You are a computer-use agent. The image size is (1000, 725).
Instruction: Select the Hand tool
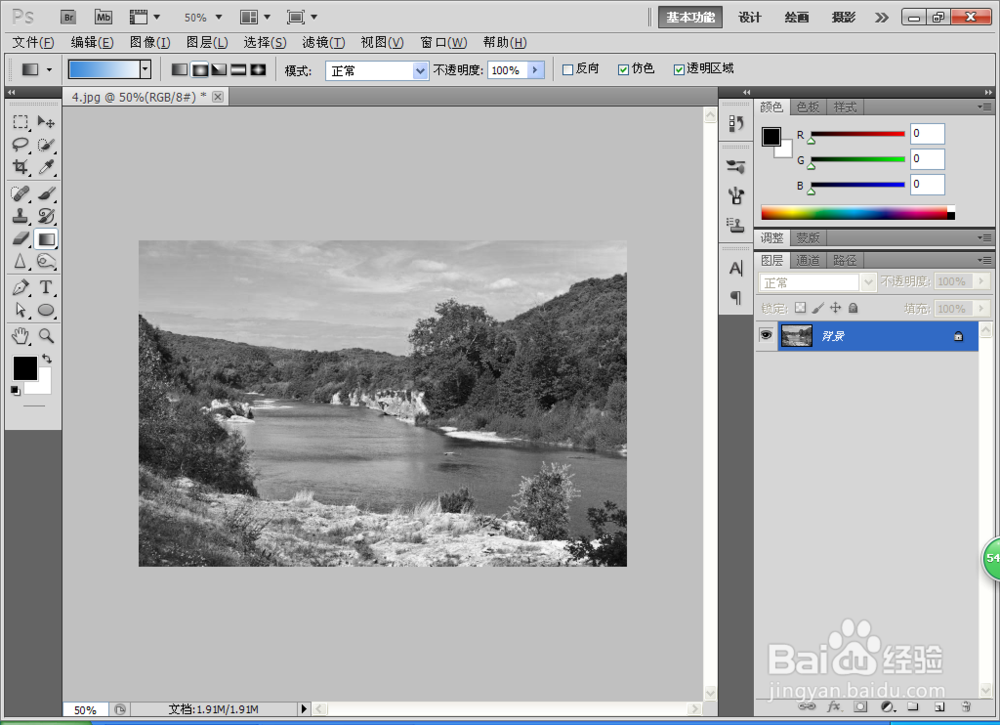[x=20, y=335]
